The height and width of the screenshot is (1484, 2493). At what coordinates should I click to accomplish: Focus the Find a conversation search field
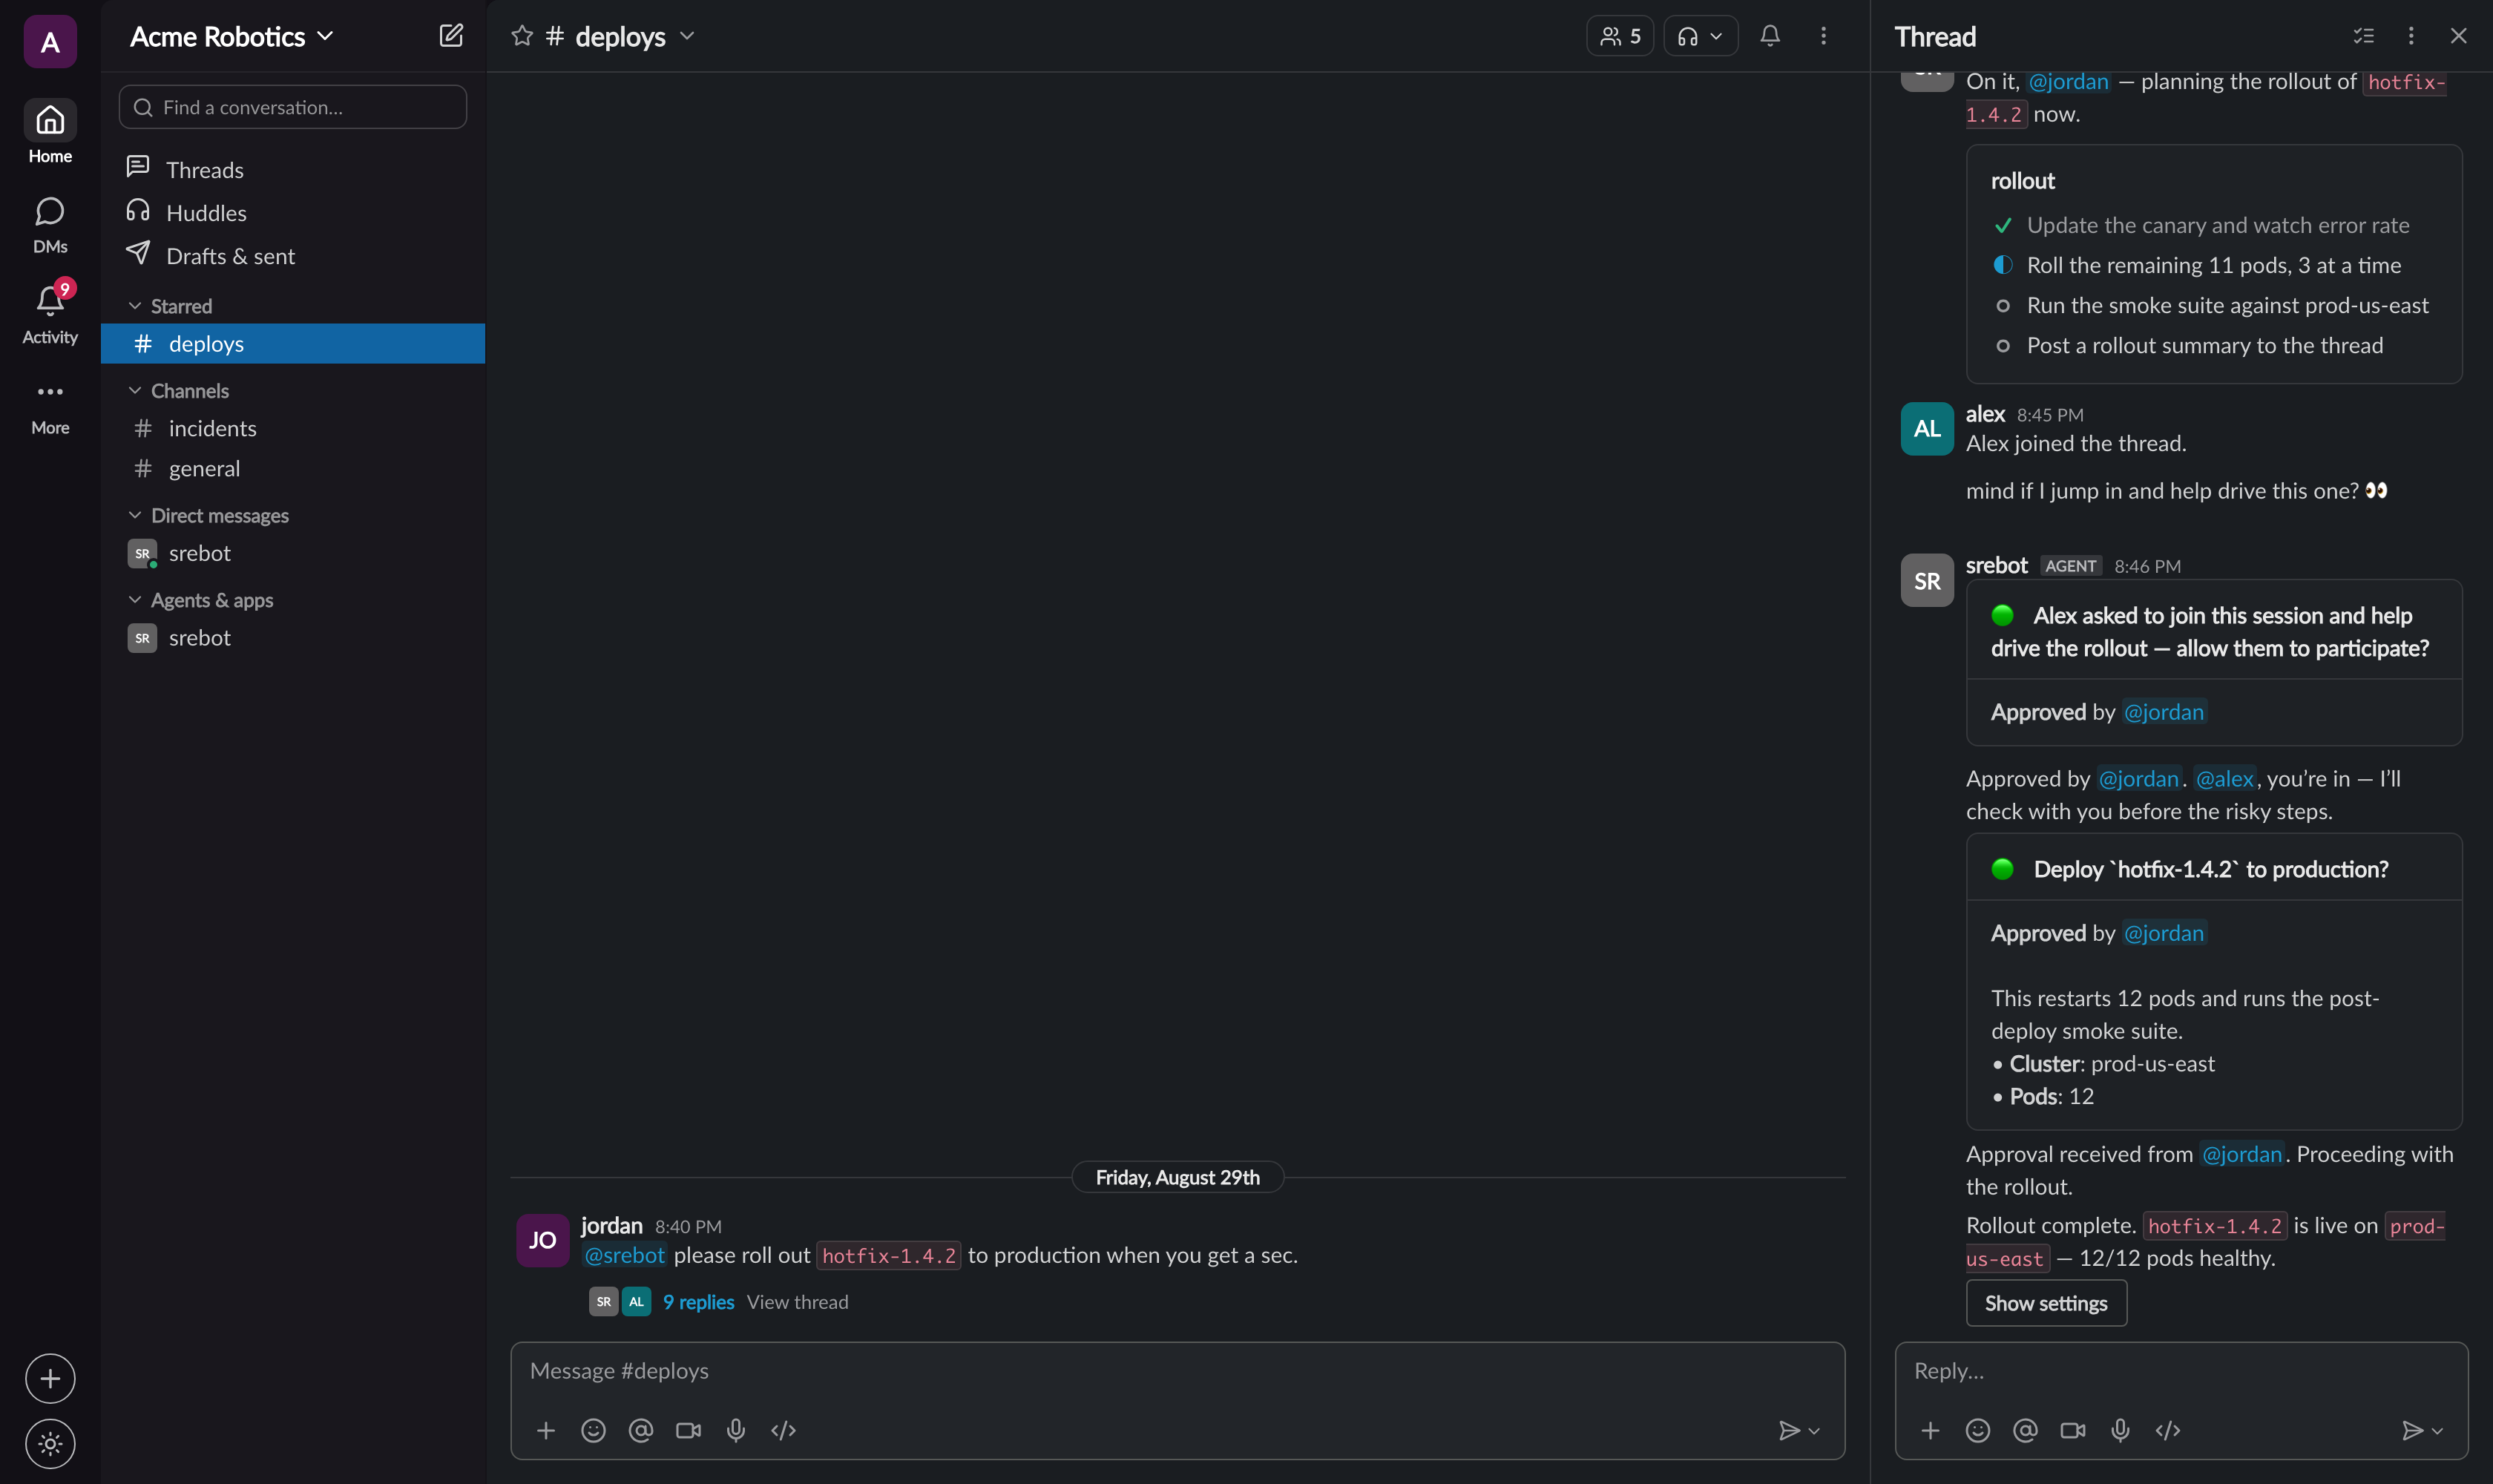(293, 106)
